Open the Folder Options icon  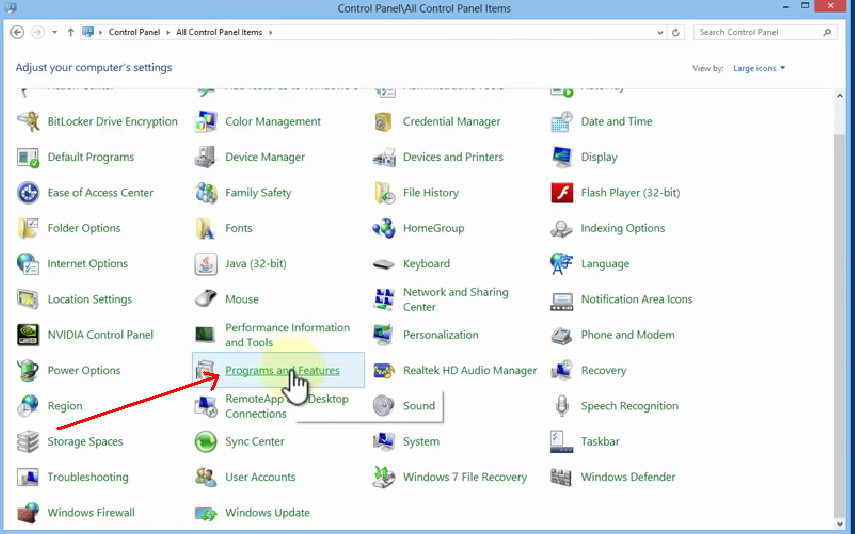click(x=28, y=228)
